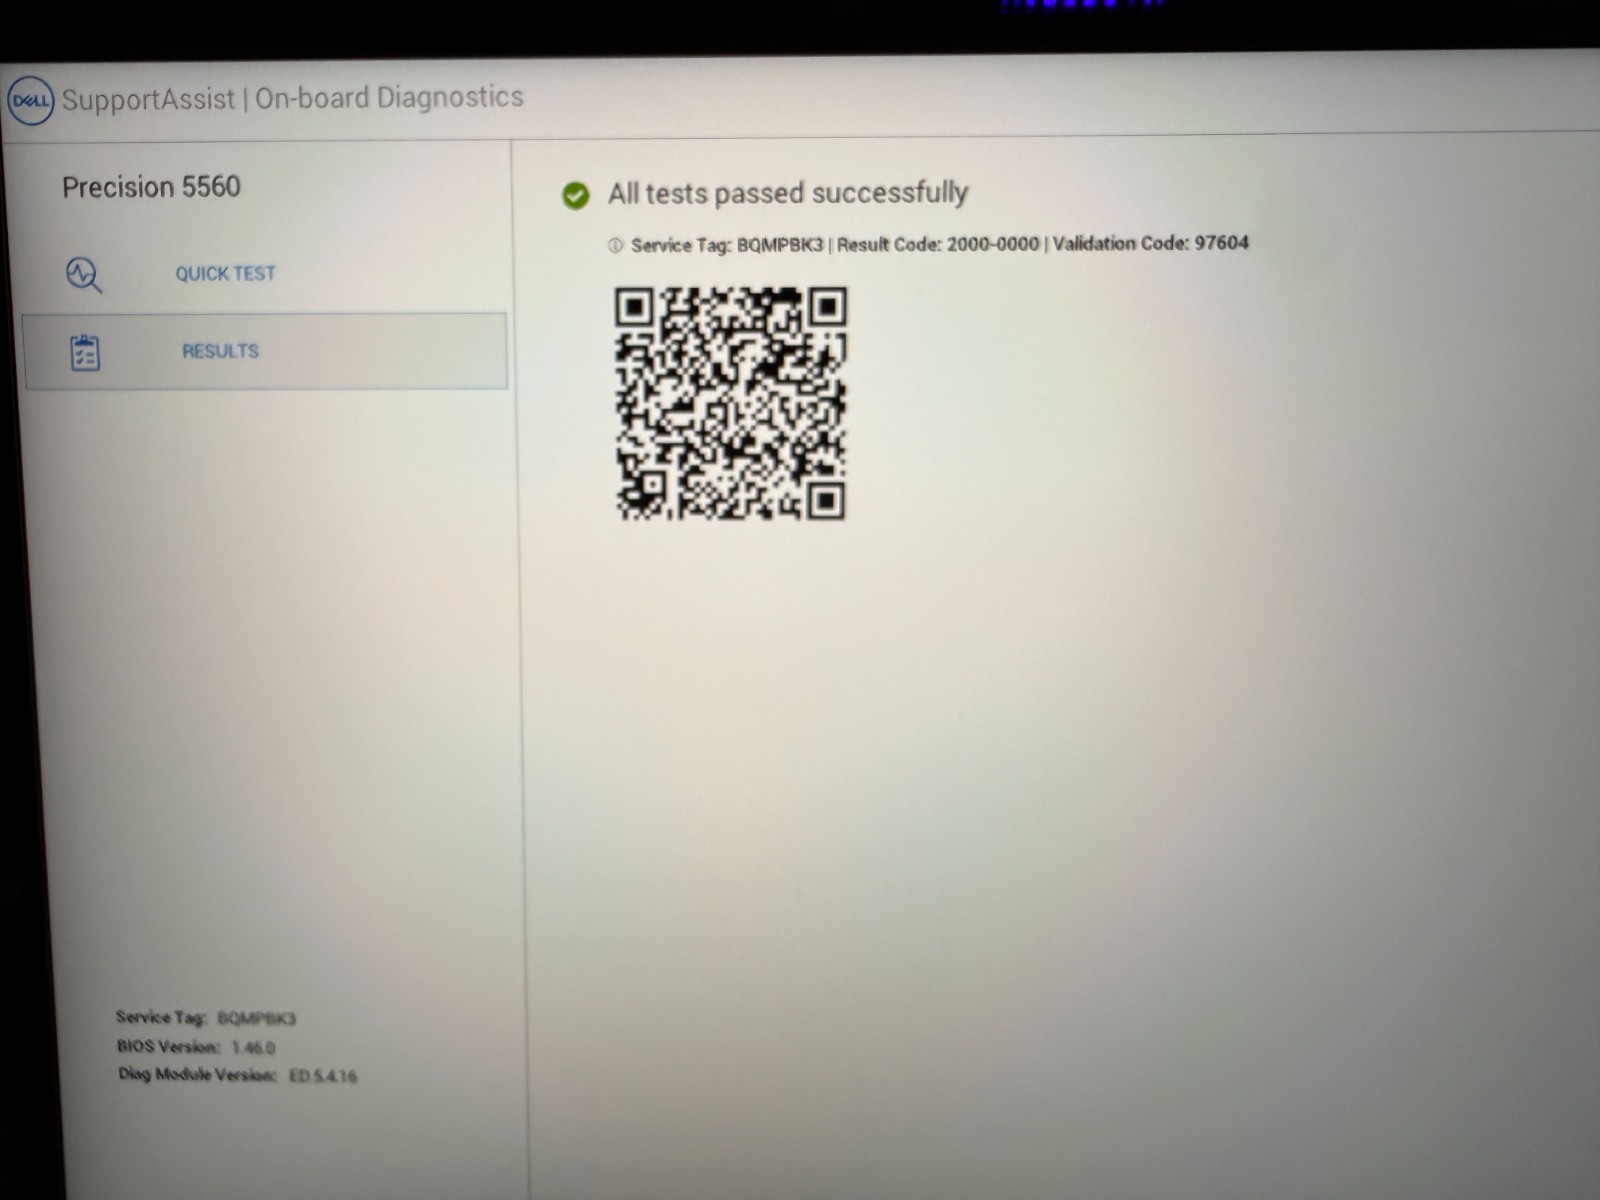Click the sidebar Service Tag BQMPBK3 entry
Image resolution: width=1600 pixels, height=1200 pixels.
(206, 1018)
